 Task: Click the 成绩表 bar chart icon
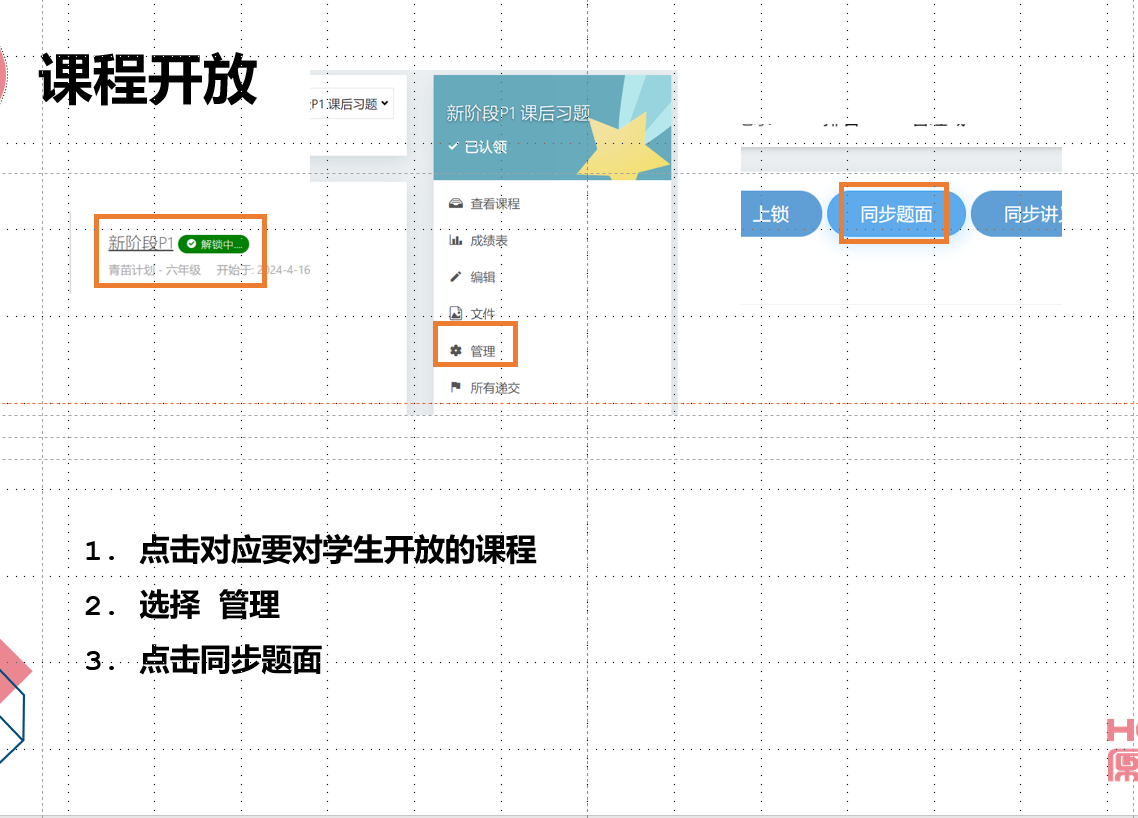coord(456,240)
